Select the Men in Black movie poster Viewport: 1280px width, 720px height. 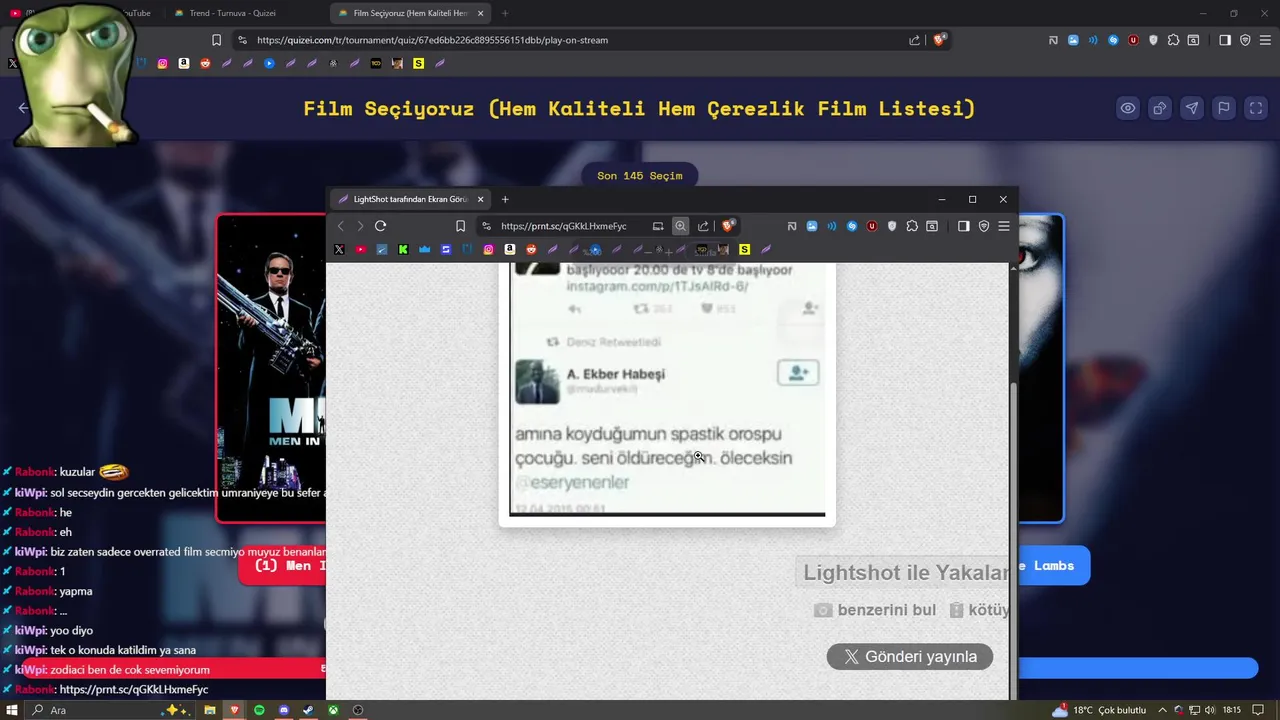tap(272, 368)
